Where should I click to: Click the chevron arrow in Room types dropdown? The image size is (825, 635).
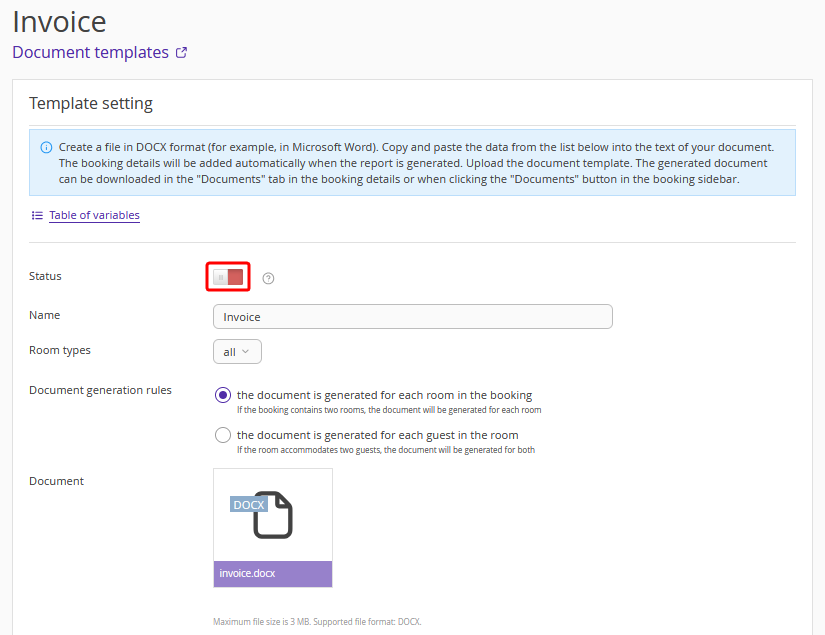point(247,352)
